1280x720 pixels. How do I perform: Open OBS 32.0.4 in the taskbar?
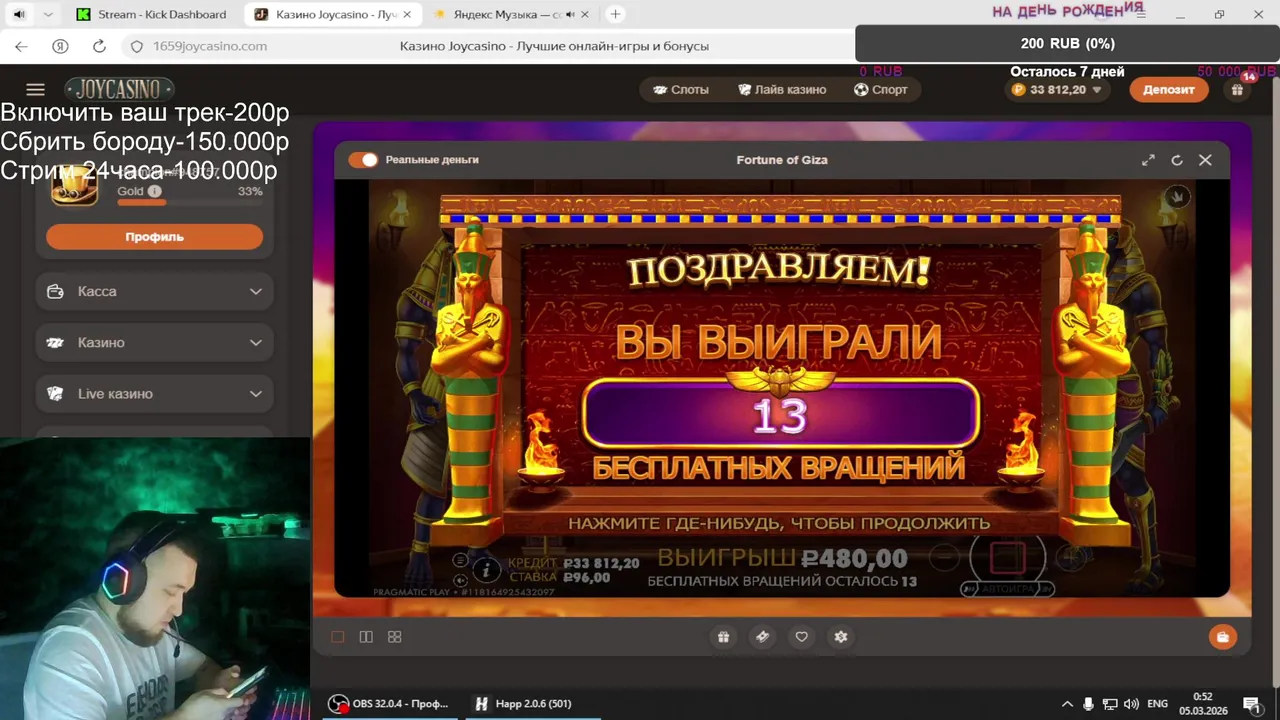pos(389,704)
